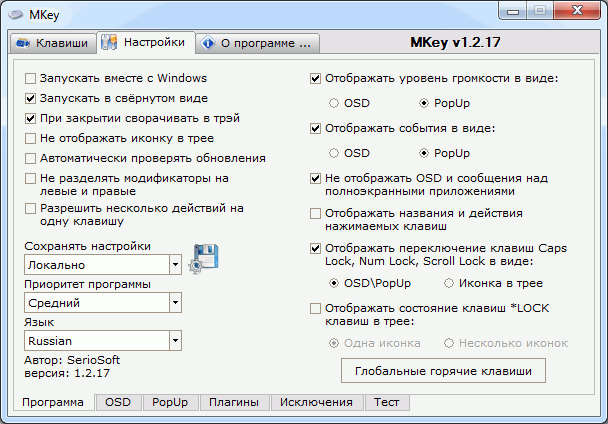Switch to the Клавиши tab
The image size is (608, 424).
[53, 43]
